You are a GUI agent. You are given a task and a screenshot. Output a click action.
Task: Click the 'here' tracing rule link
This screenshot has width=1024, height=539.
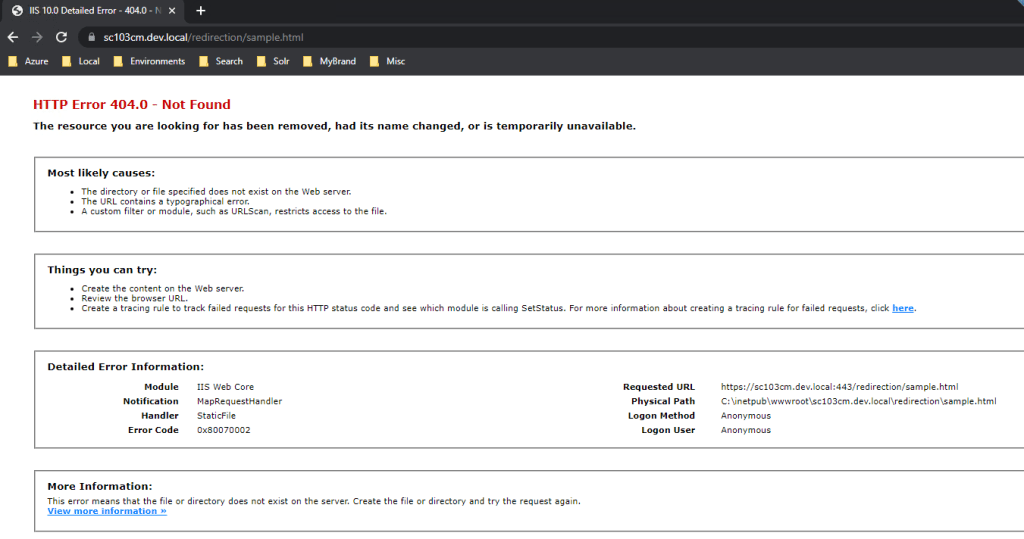902,308
